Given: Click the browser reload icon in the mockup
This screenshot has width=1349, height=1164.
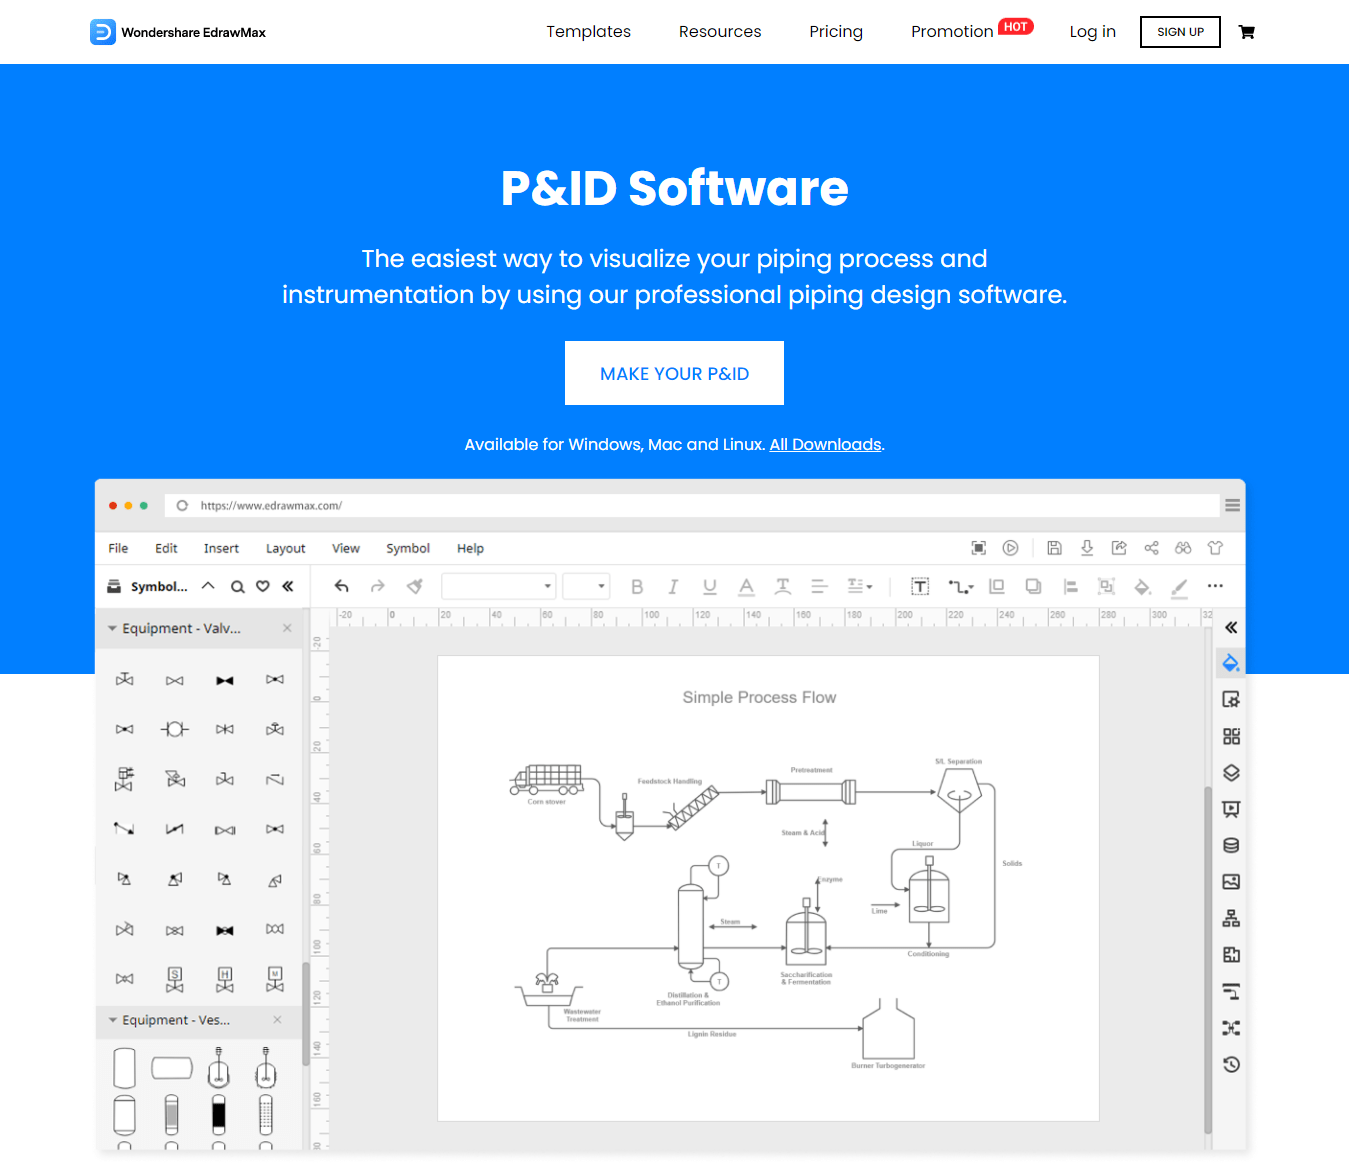Looking at the screenshot, I should click(x=182, y=506).
